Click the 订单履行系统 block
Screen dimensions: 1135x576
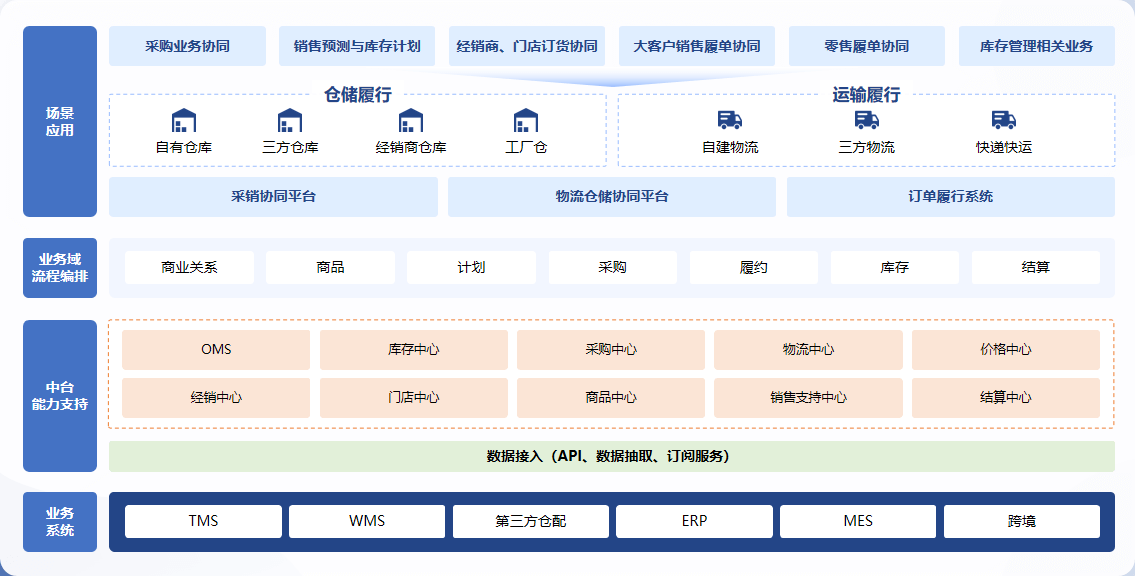(x=950, y=197)
